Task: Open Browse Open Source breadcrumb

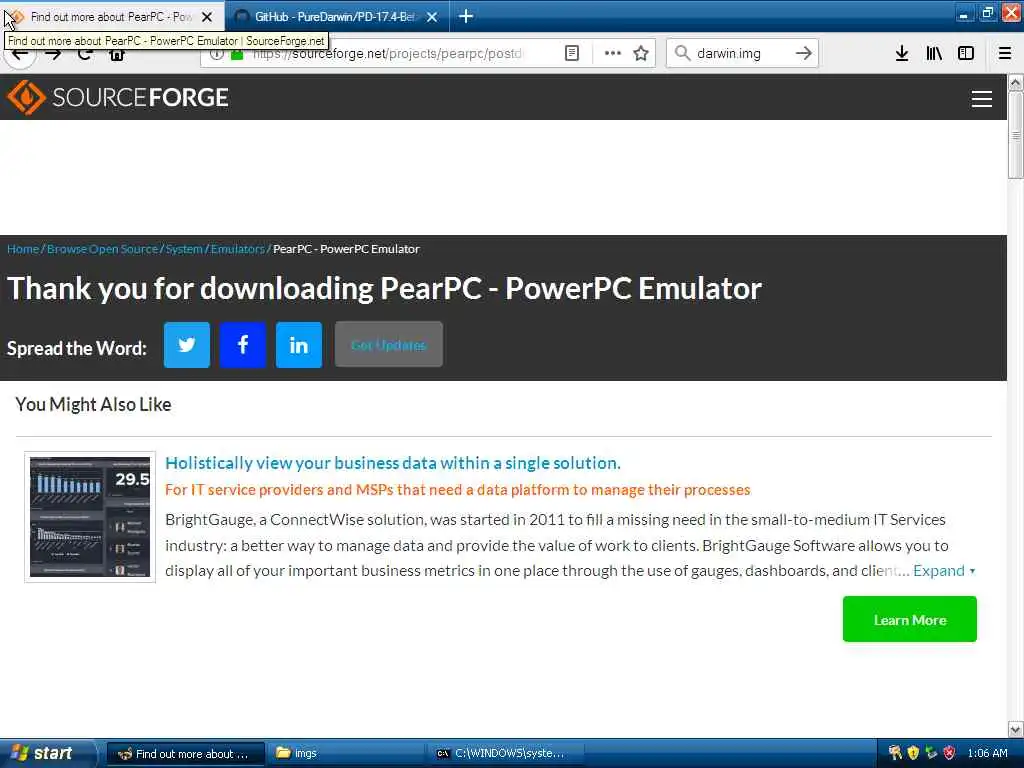Action: pyautogui.click(x=103, y=249)
